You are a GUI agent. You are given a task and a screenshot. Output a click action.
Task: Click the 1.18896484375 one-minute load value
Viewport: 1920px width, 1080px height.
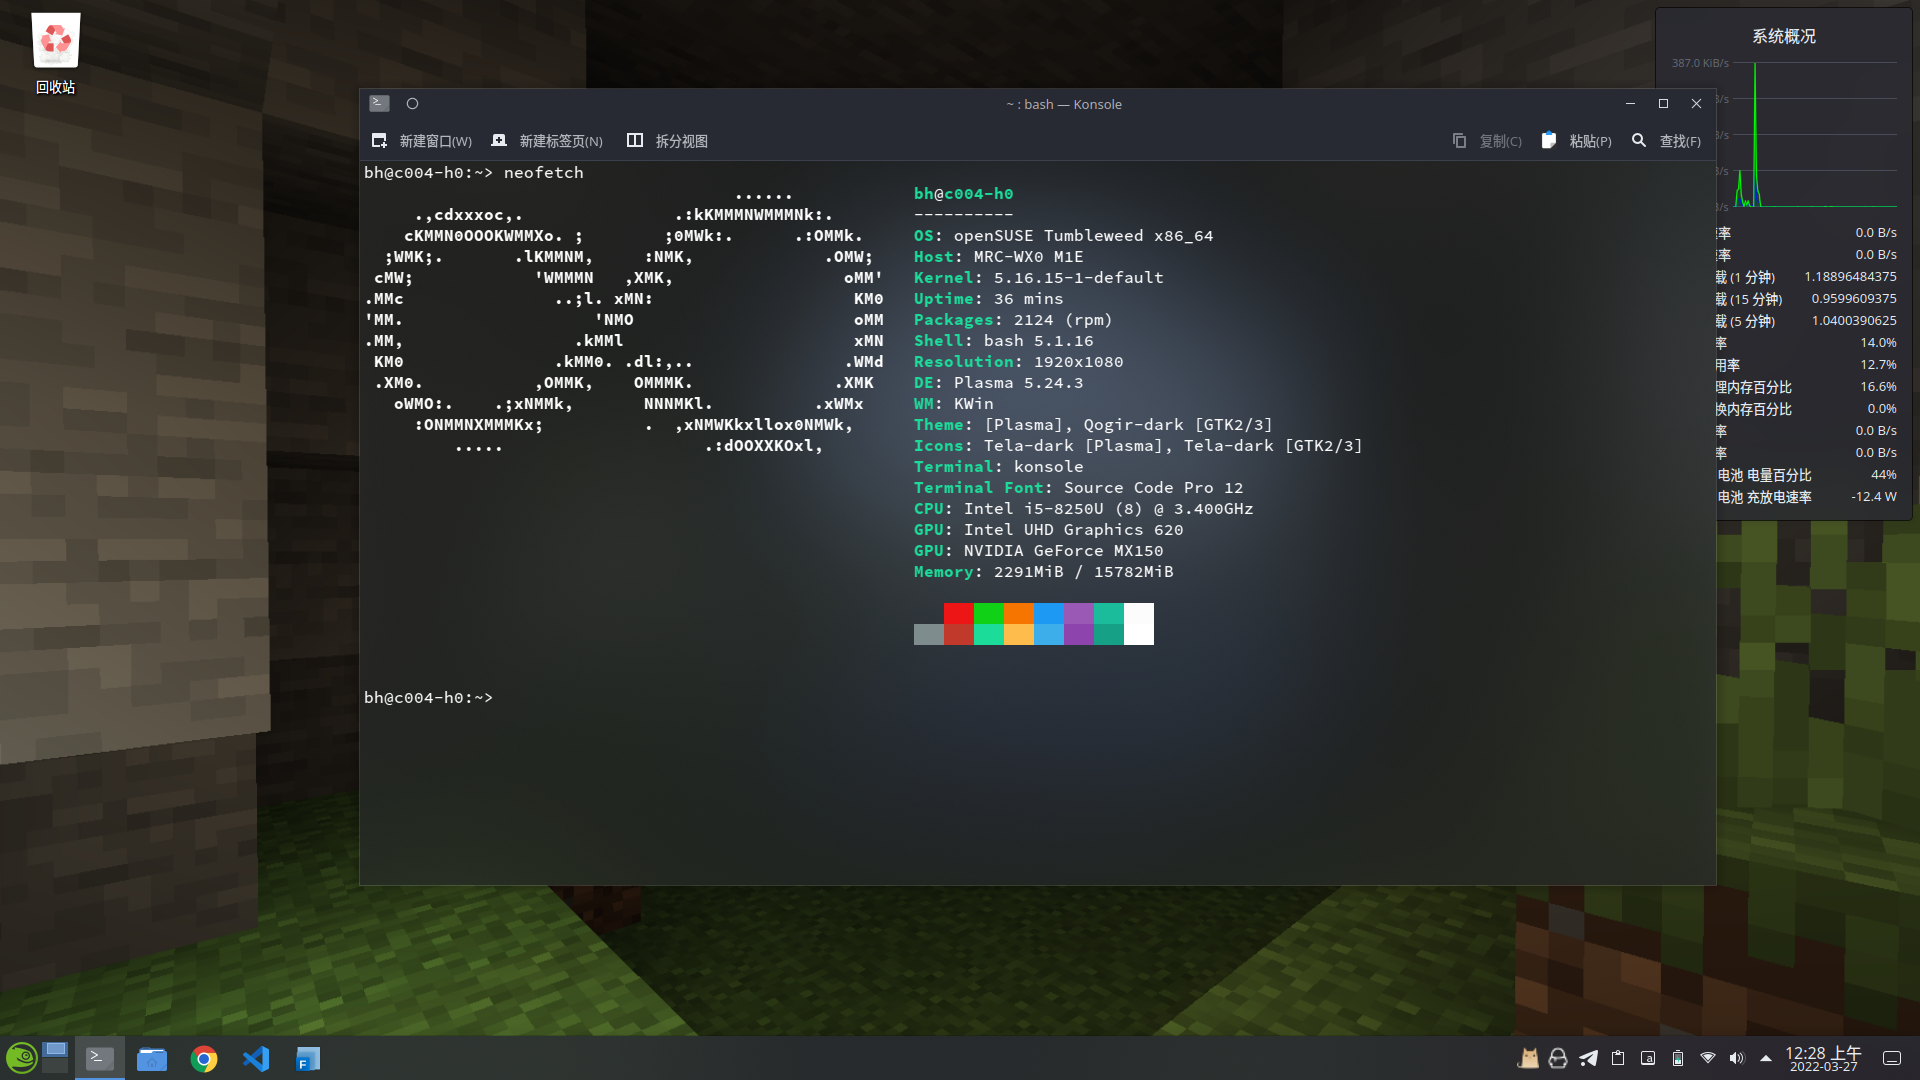(1850, 277)
